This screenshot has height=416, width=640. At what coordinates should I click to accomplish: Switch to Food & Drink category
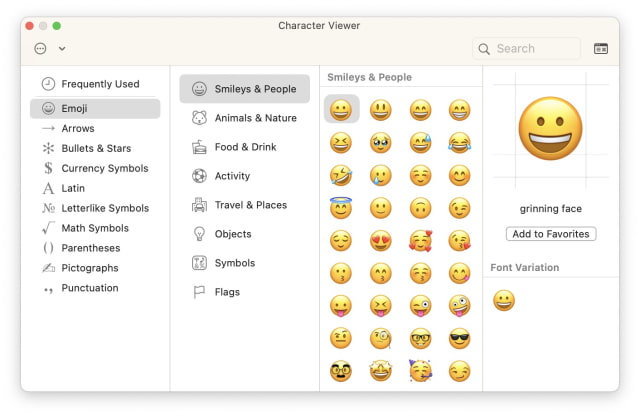245,147
